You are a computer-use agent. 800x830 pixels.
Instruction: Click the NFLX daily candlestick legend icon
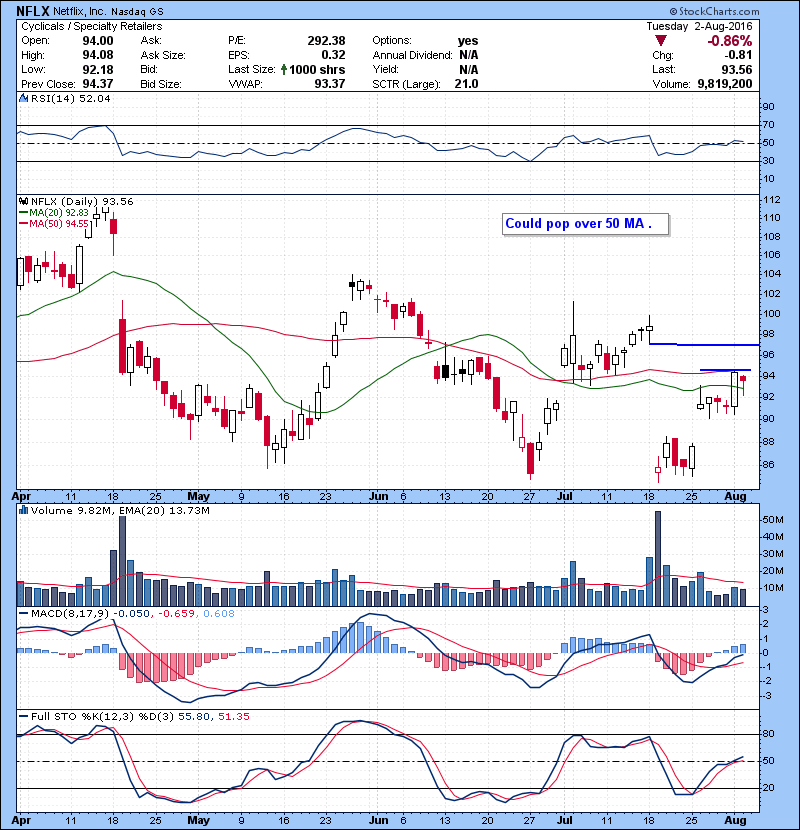pyautogui.click(x=23, y=201)
